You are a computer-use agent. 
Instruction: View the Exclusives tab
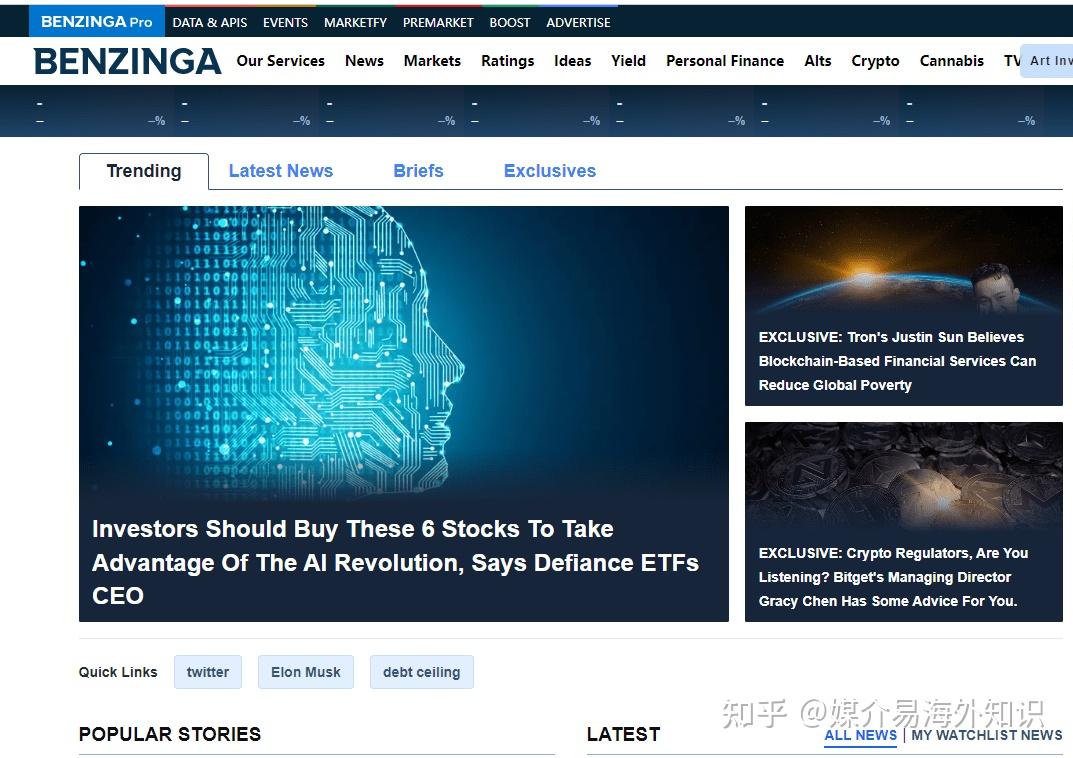pyautogui.click(x=549, y=170)
